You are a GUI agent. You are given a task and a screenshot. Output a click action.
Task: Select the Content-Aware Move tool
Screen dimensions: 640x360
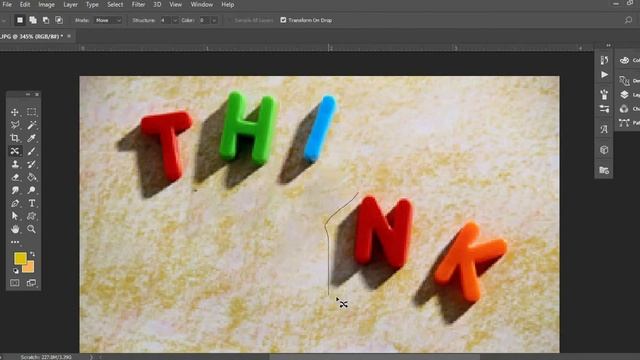click(x=15, y=151)
